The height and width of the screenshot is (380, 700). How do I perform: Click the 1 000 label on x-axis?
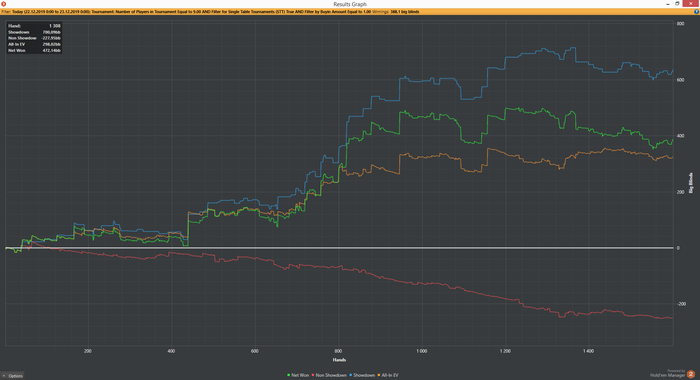tap(421, 351)
